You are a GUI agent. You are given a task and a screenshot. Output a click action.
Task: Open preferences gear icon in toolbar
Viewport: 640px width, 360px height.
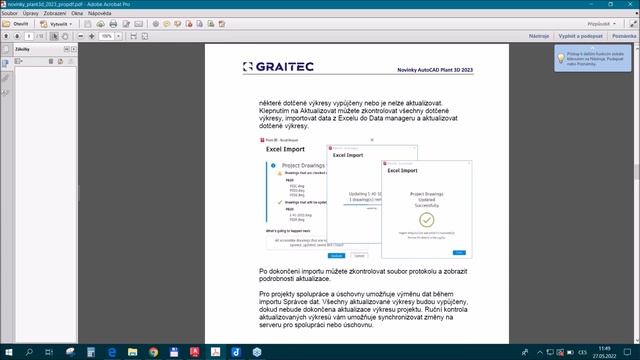tap(156, 24)
